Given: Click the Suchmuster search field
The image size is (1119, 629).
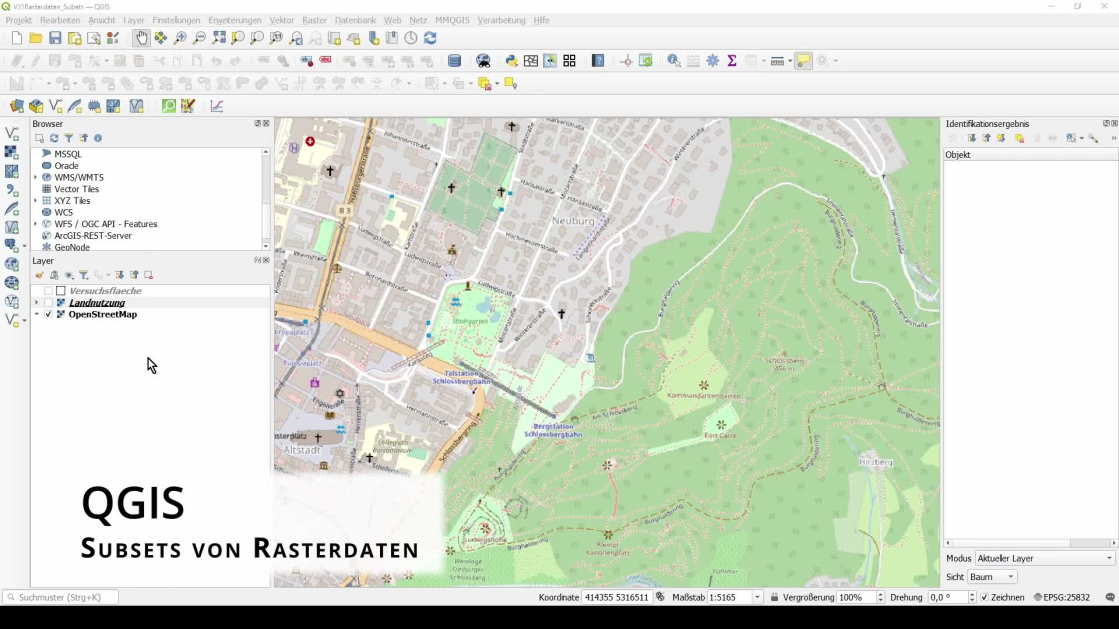Looking at the screenshot, I should coord(61,597).
